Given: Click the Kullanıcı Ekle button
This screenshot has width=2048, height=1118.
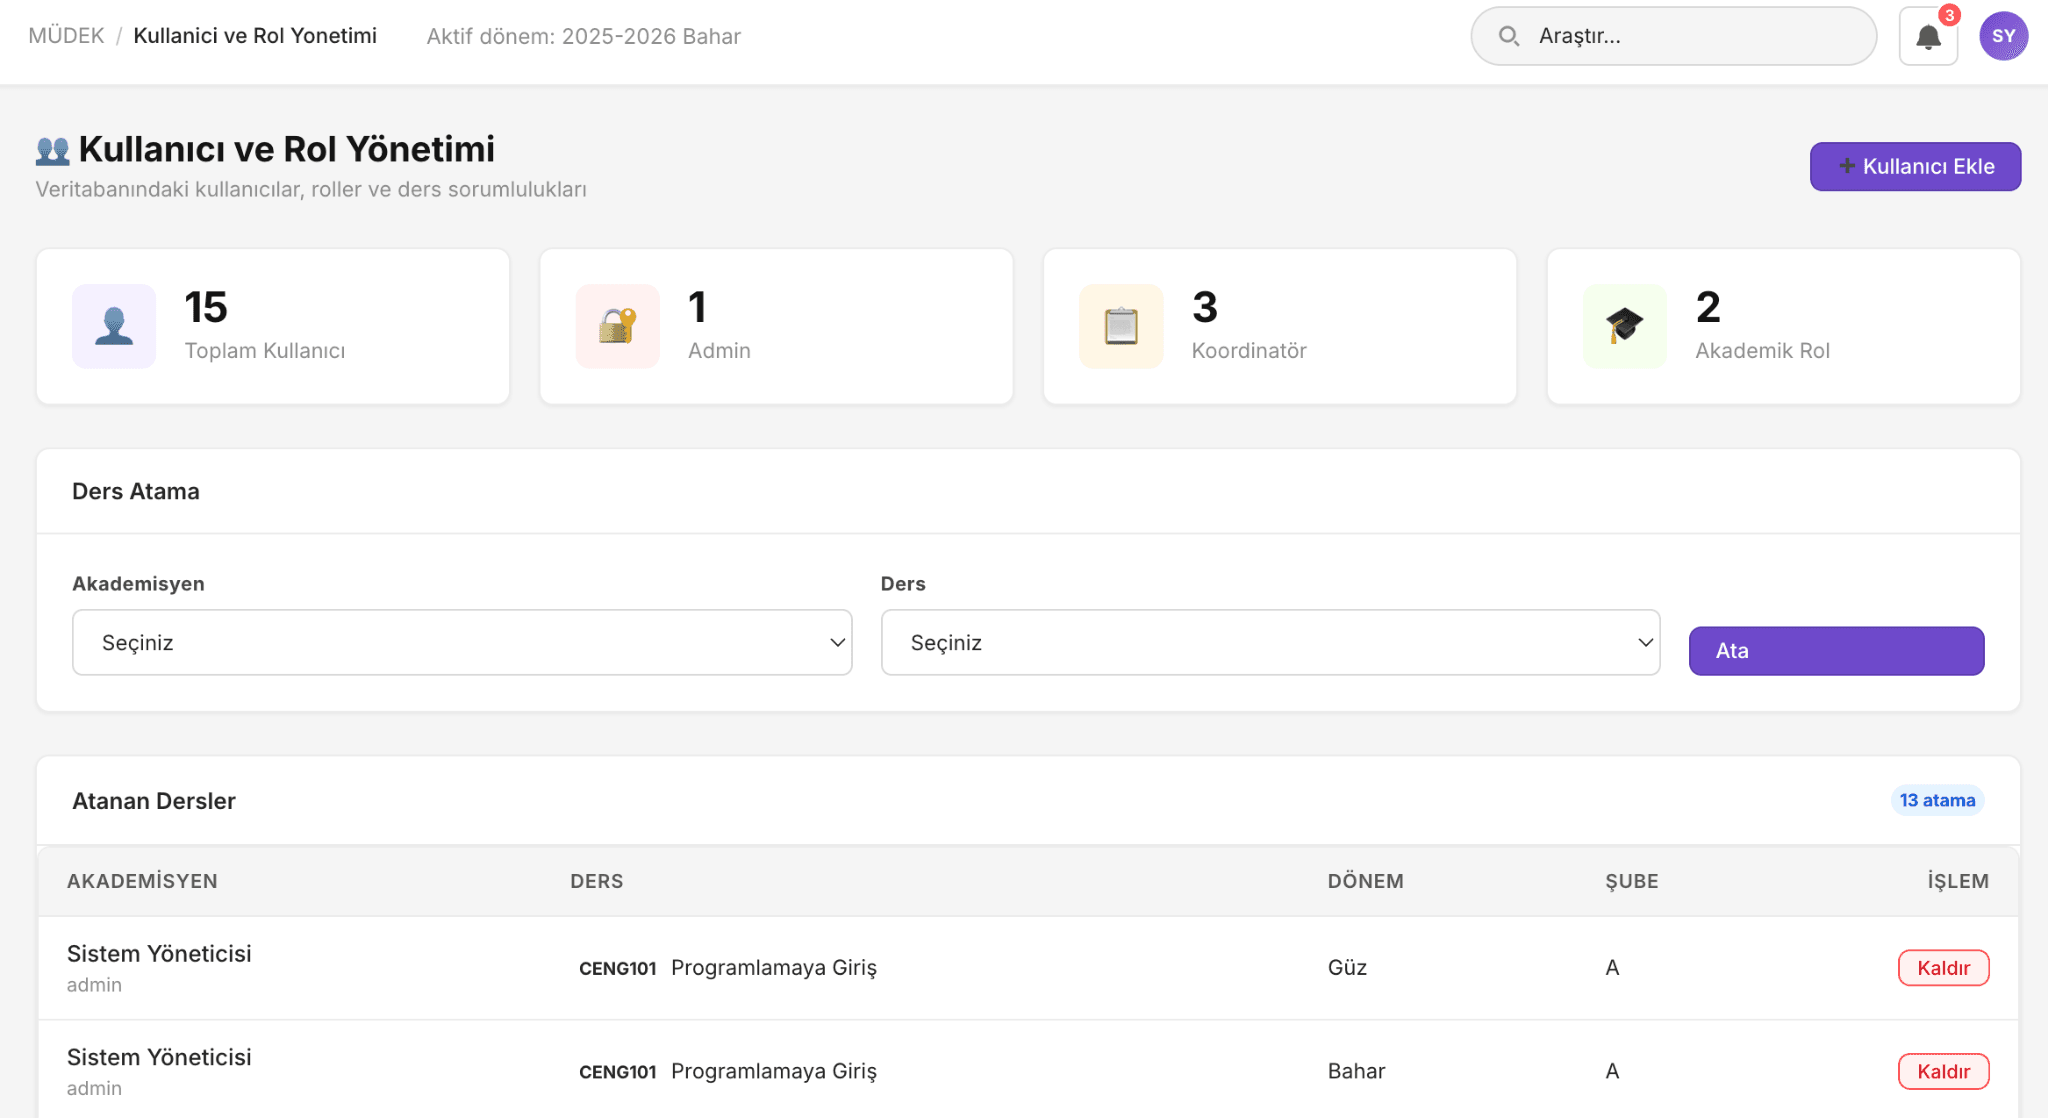Looking at the screenshot, I should point(1915,166).
